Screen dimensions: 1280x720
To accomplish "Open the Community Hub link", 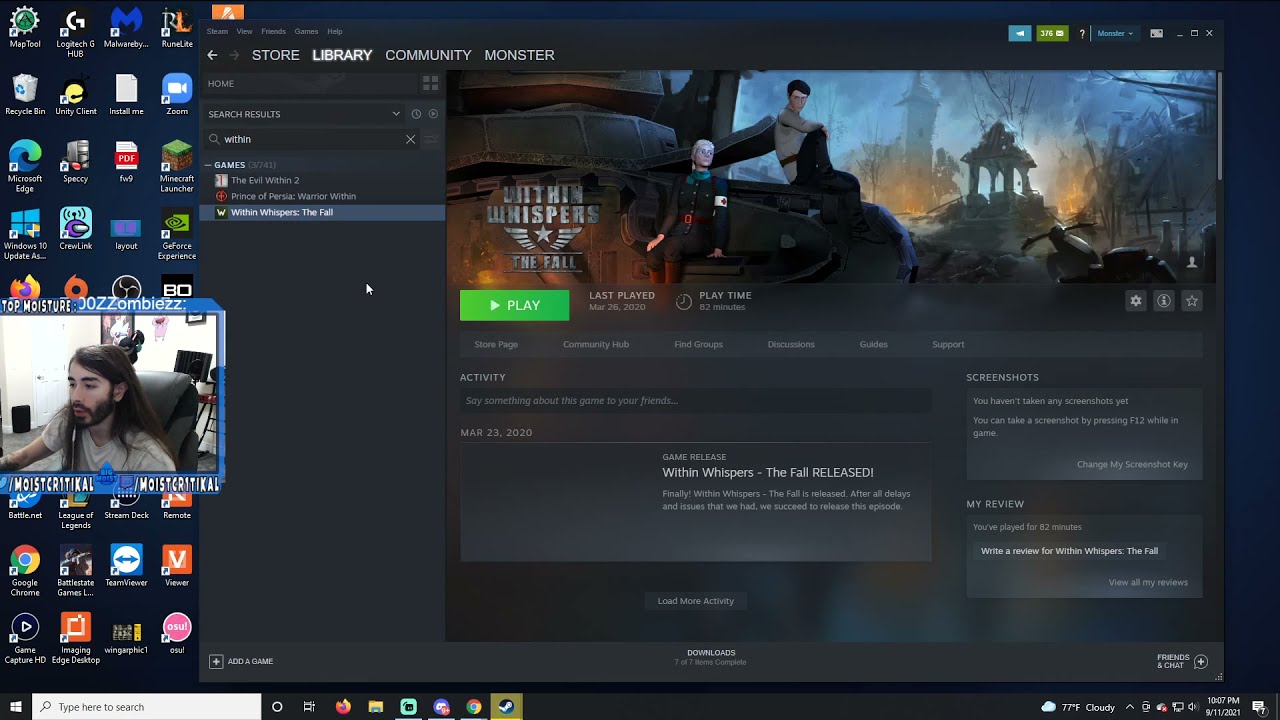I will [596, 344].
